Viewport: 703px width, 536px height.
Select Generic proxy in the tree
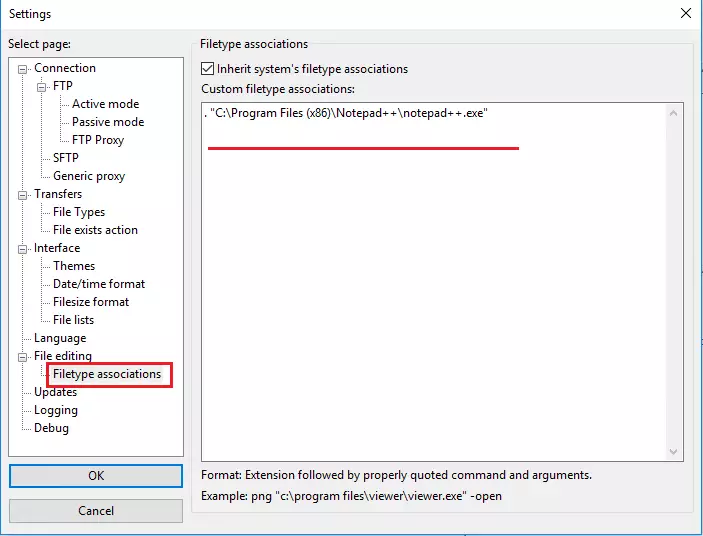tap(89, 176)
